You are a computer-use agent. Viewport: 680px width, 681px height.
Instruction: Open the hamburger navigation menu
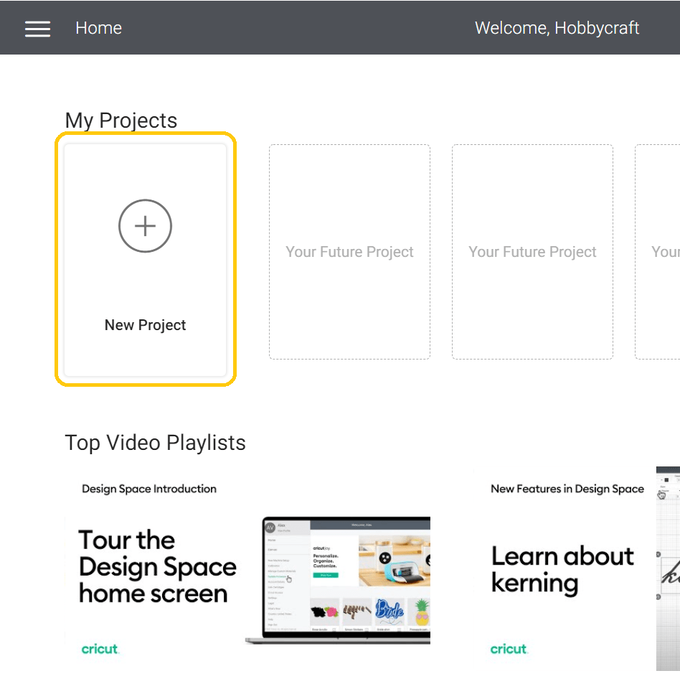point(38,28)
